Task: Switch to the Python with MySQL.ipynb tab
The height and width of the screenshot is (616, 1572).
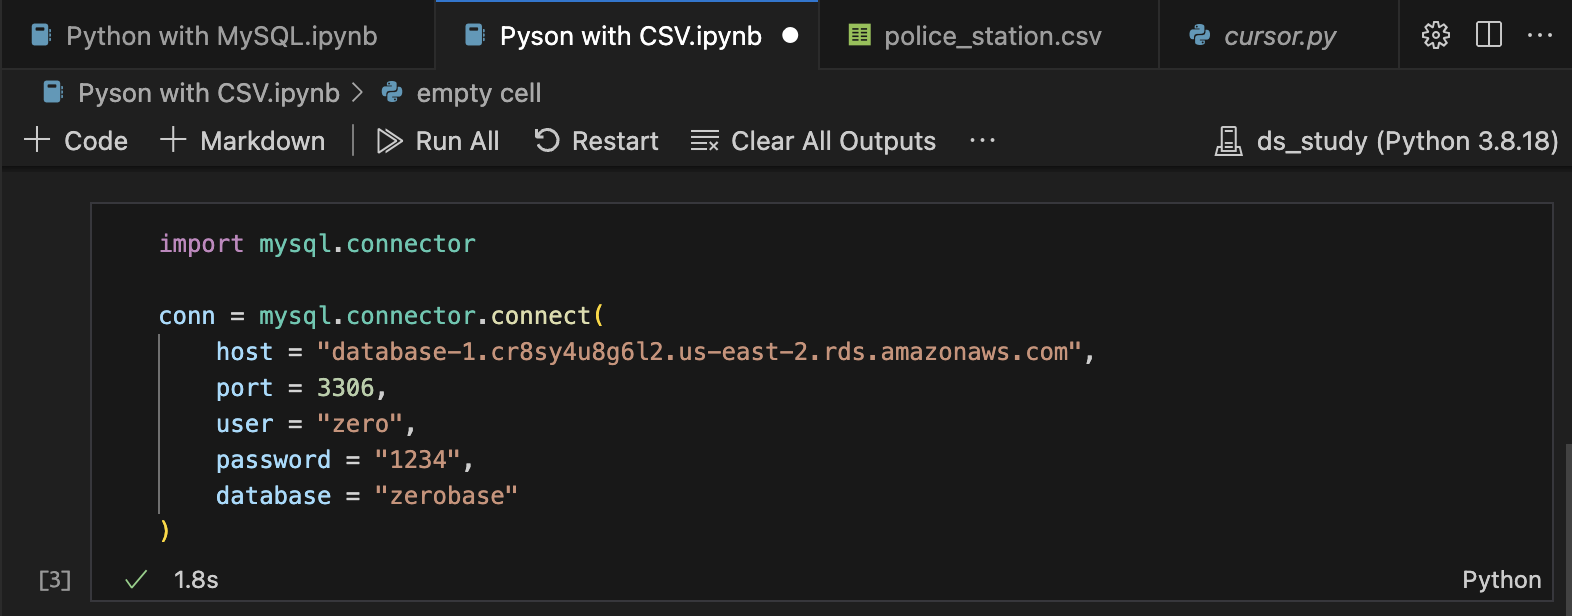Action: point(220,36)
